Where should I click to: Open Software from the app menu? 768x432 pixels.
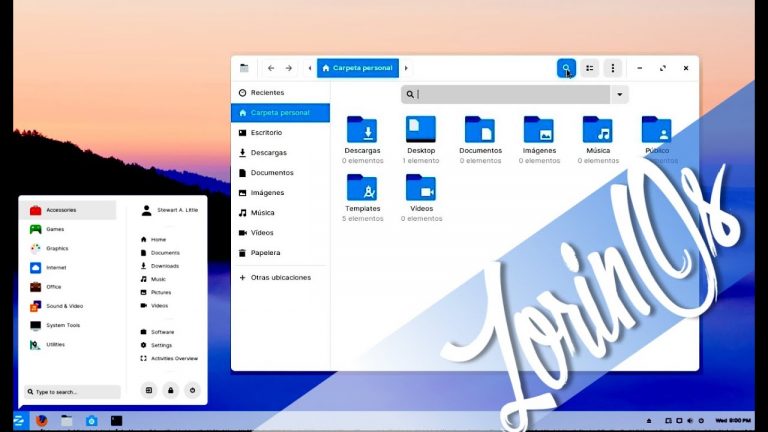[157, 332]
